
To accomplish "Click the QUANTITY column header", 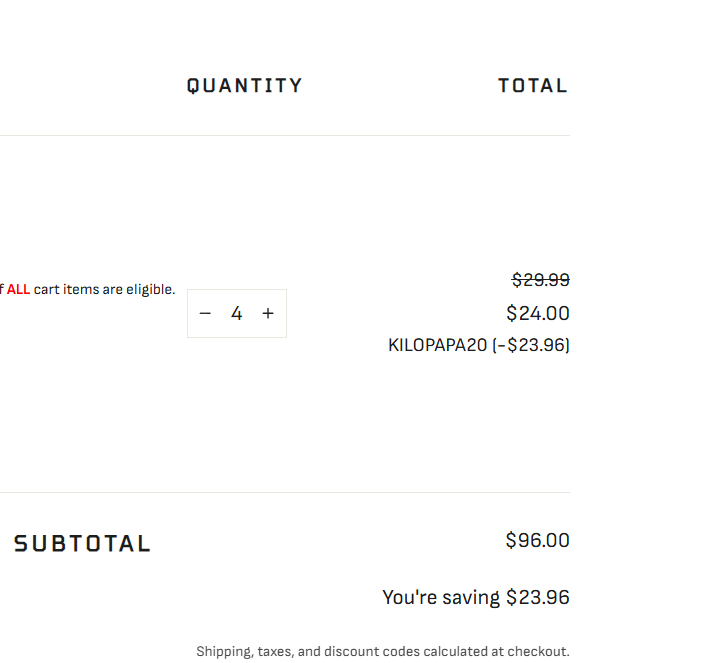I will pos(244,86).
